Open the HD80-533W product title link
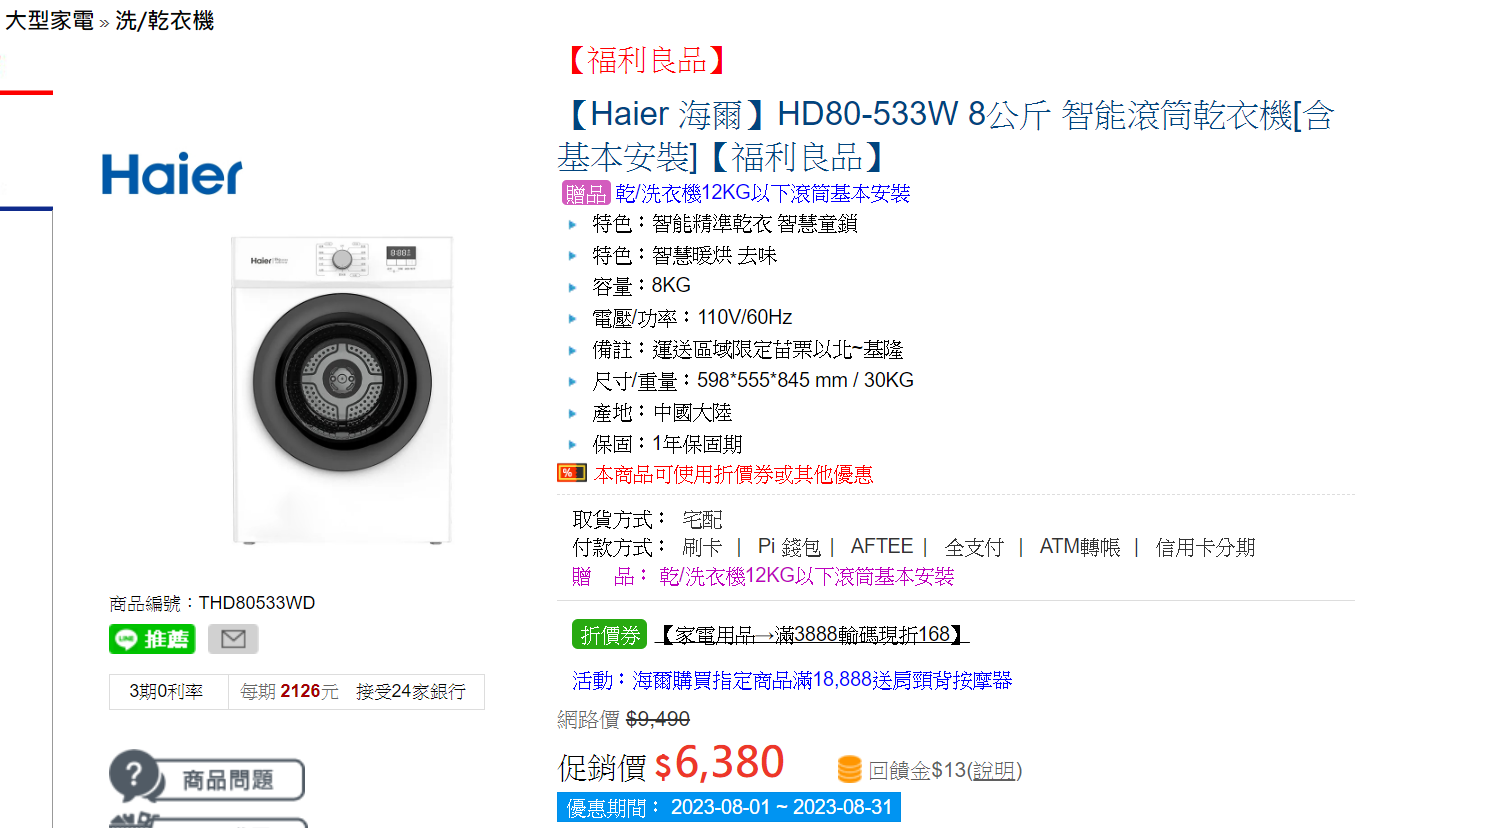The image size is (1507, 828). 945,136
